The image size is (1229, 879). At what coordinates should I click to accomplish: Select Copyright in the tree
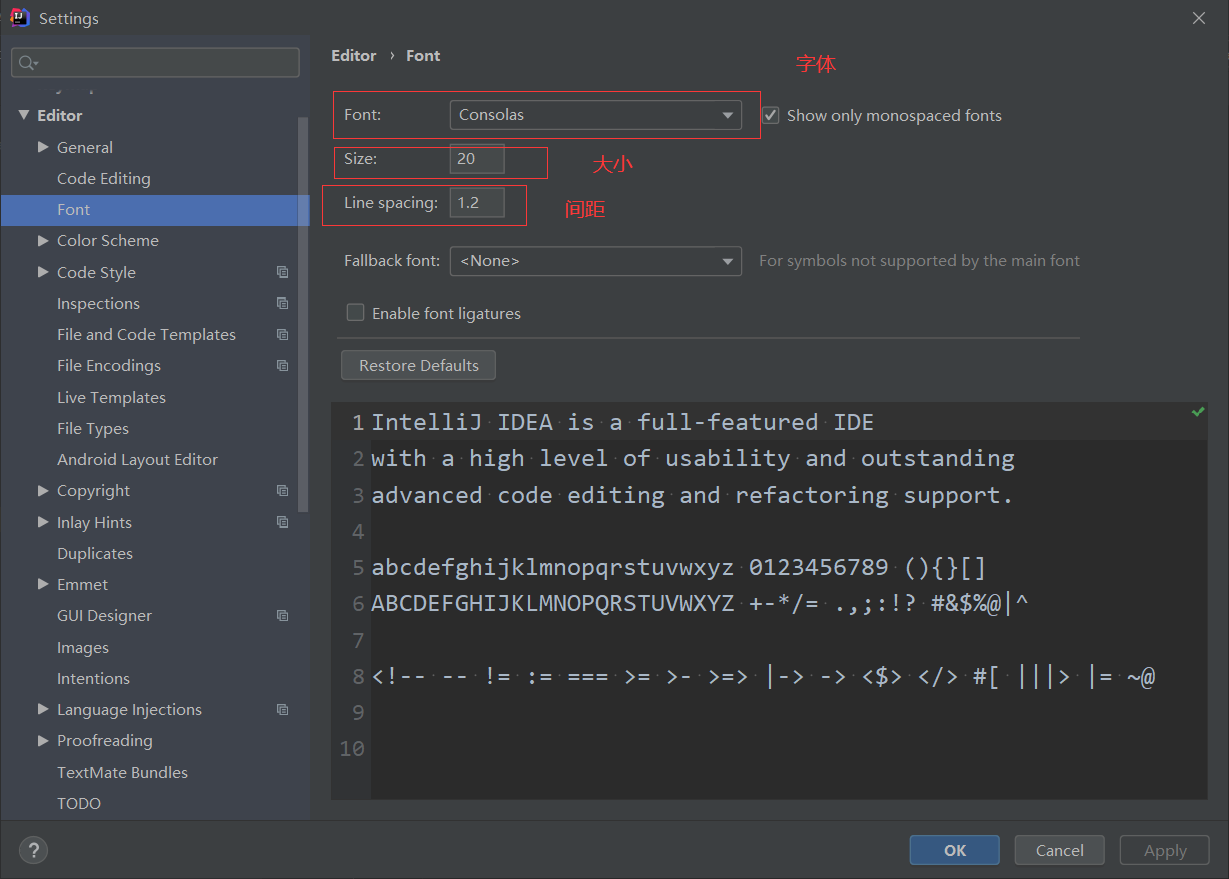click(x=93, y=490)
